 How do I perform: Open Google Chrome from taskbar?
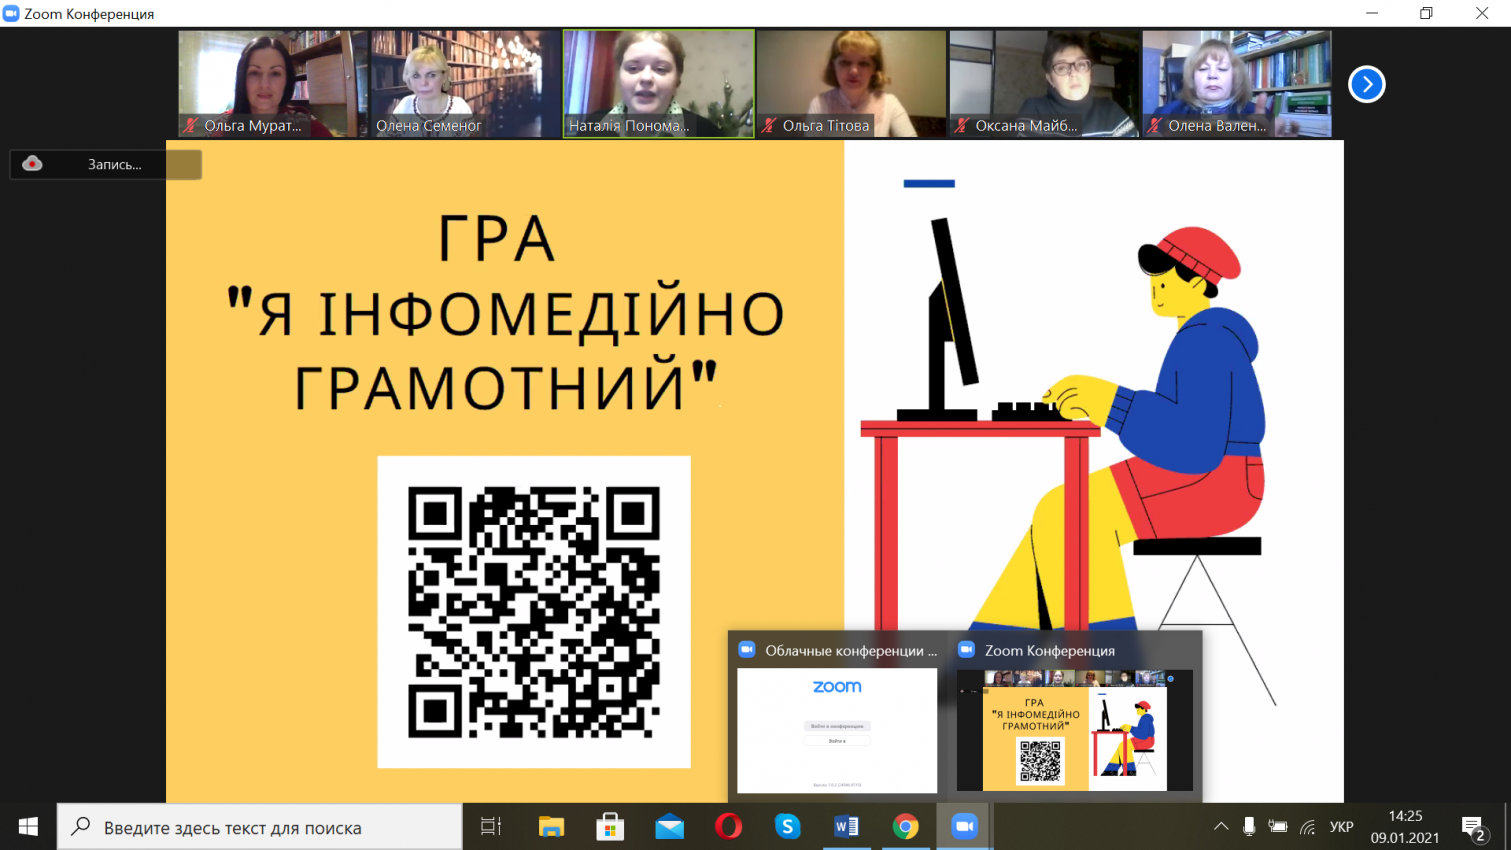coord(905,827)
